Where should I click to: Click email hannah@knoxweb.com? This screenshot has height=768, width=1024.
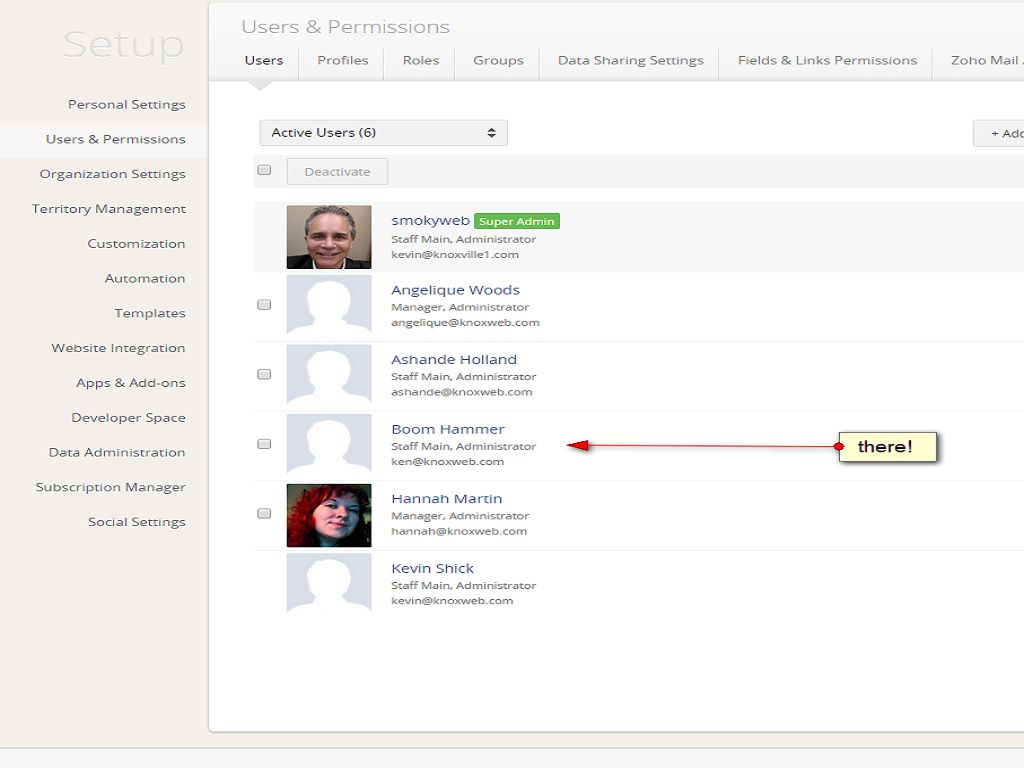point(458,532)
